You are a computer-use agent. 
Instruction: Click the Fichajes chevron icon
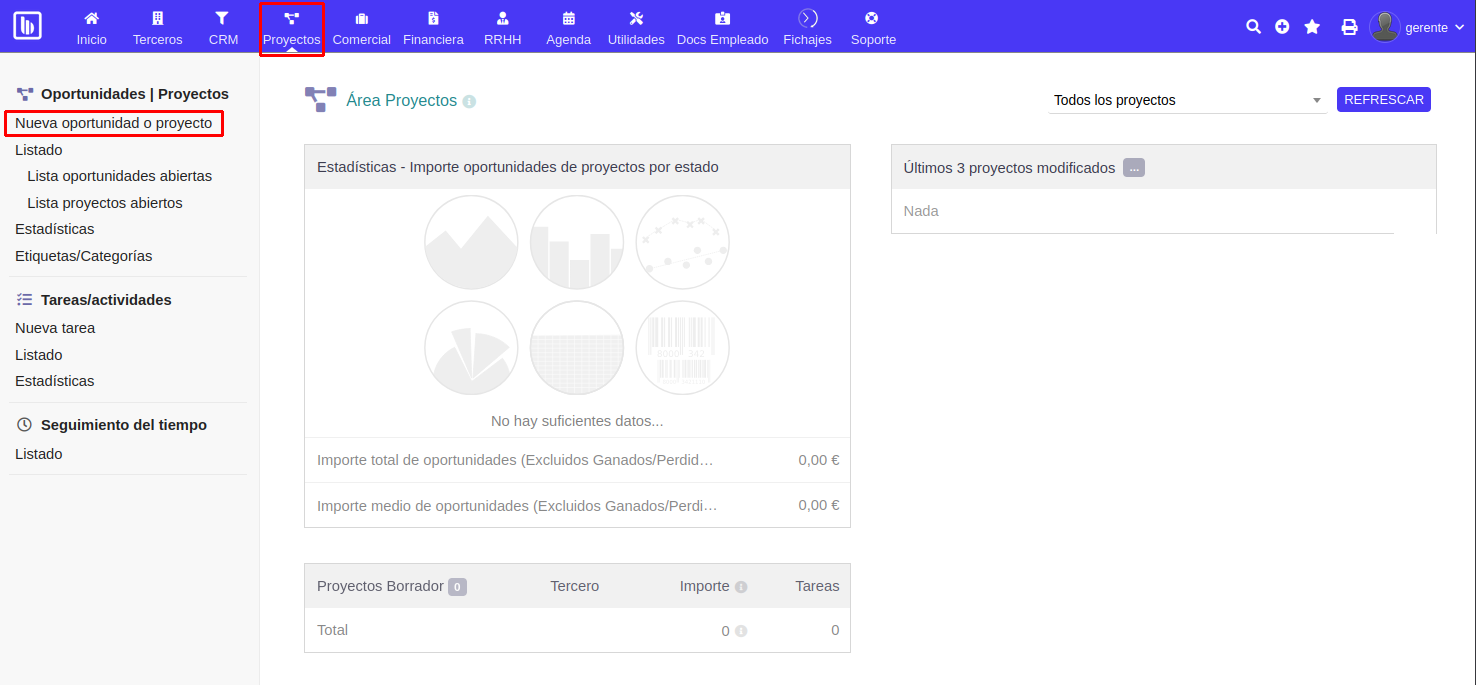[x=807, y=16]
